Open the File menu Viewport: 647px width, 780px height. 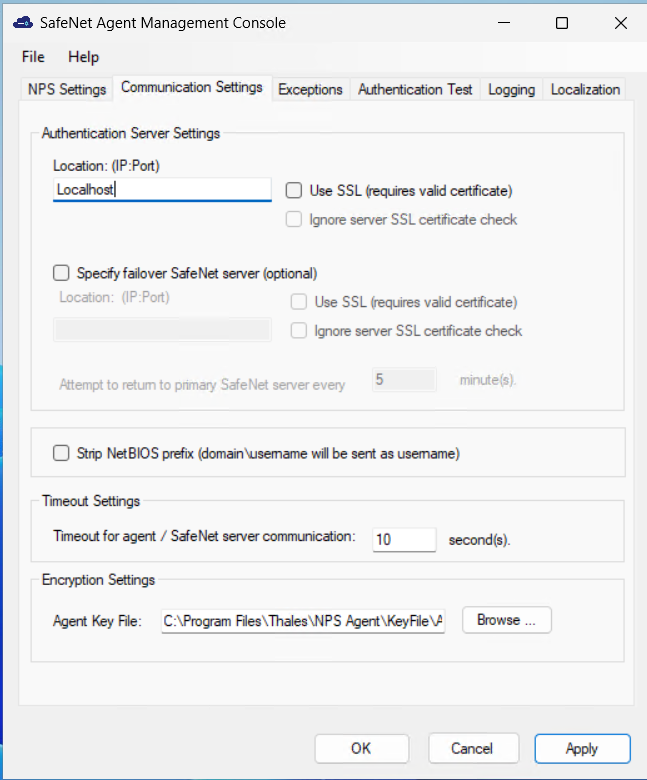tap(33, 57)
